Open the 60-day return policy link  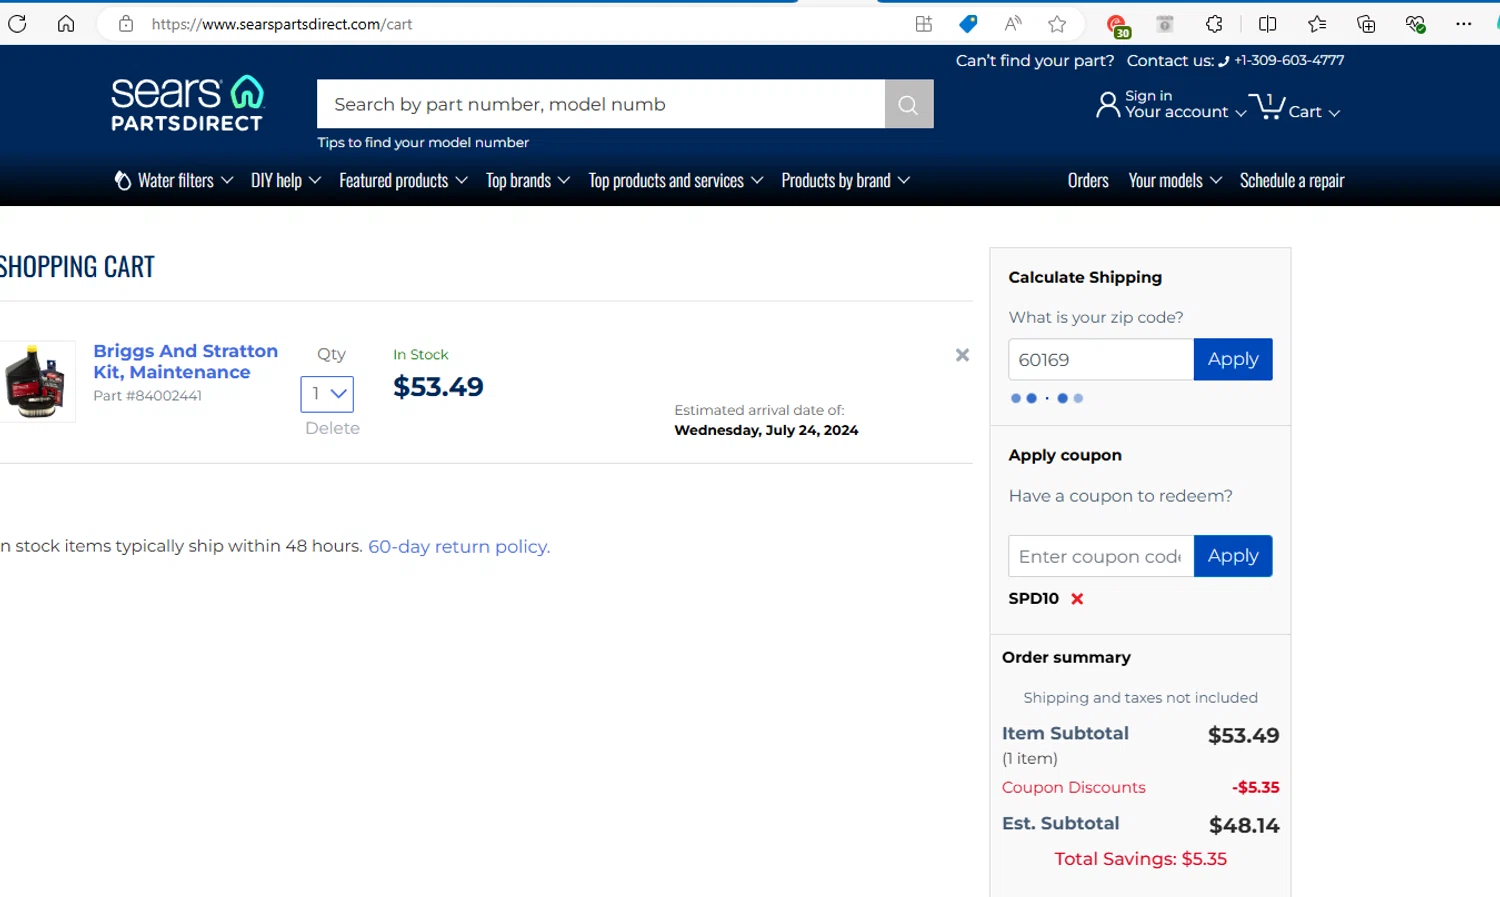[x=459, y=546]
